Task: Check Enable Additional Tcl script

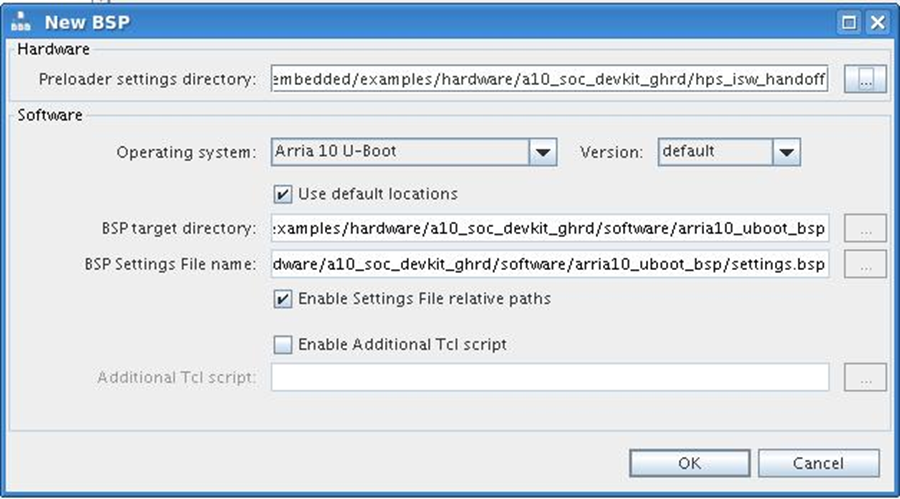Action: (x=282, y=345)
